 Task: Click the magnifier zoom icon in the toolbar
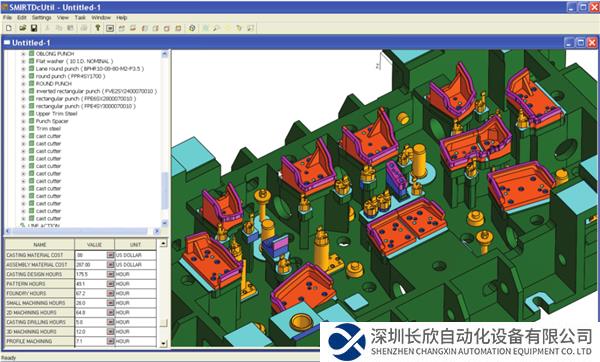tap(217, 28)
